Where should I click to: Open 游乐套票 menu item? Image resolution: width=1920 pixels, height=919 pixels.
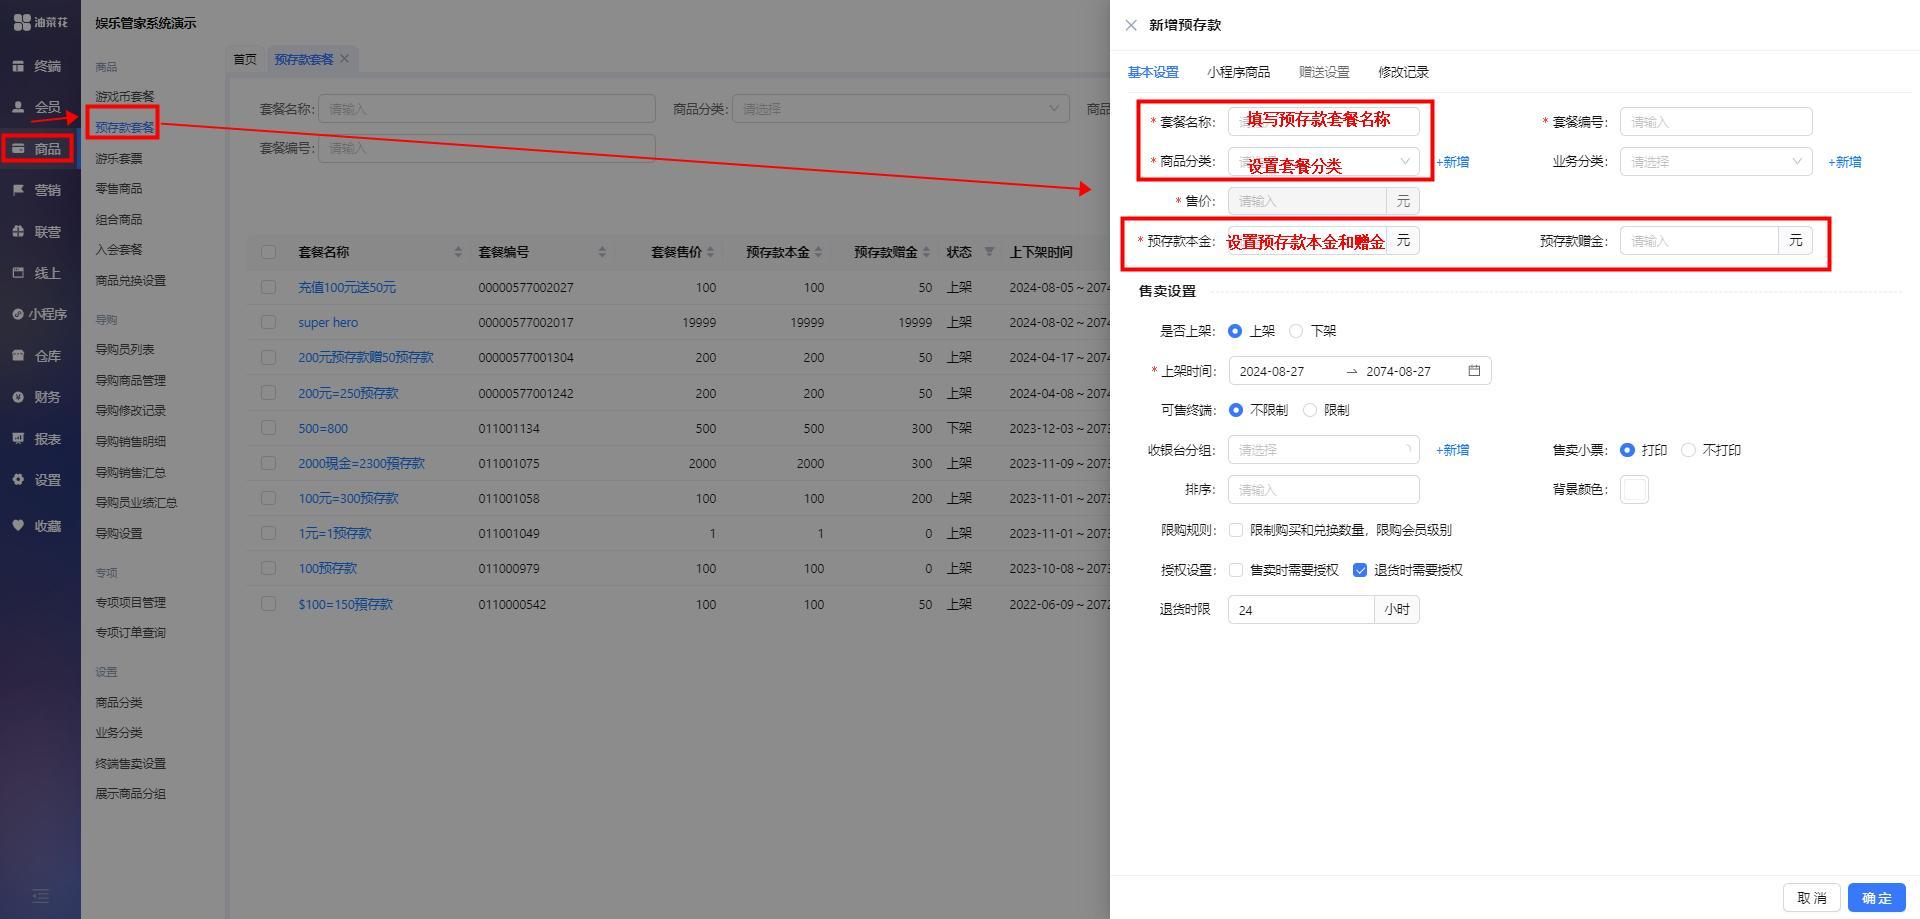pyautogui.click(x=119, y=158)
